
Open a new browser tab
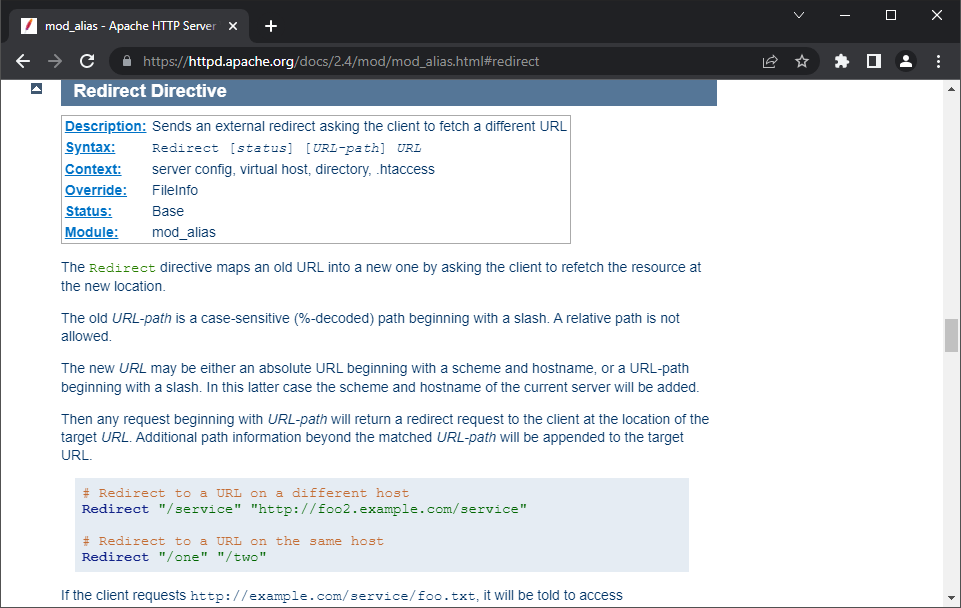tap(270, 26)
